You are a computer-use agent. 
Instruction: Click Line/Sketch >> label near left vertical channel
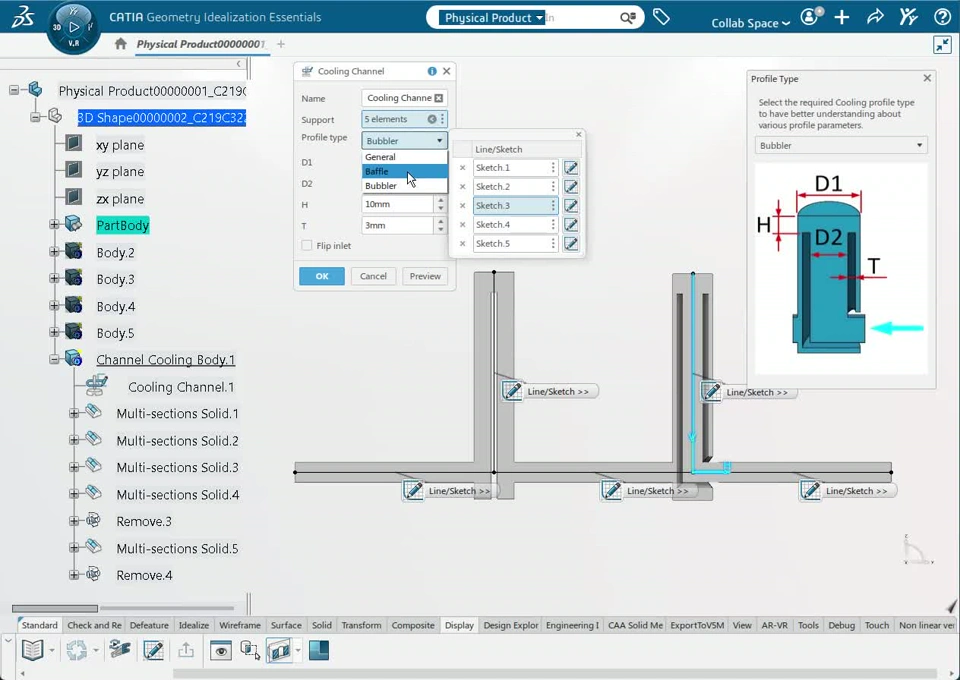pyautogui.click(x=558, y=392)
